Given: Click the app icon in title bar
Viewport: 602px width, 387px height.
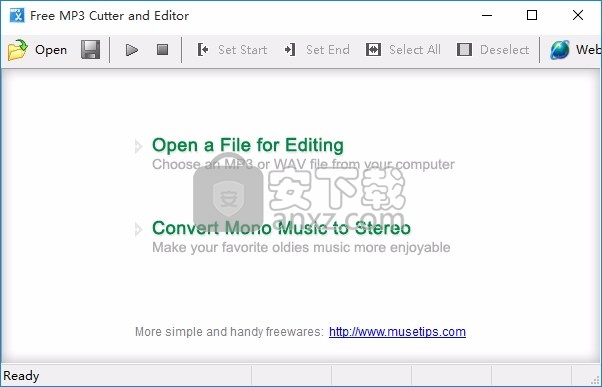Looking at the screenshot, I should [17, 15].
